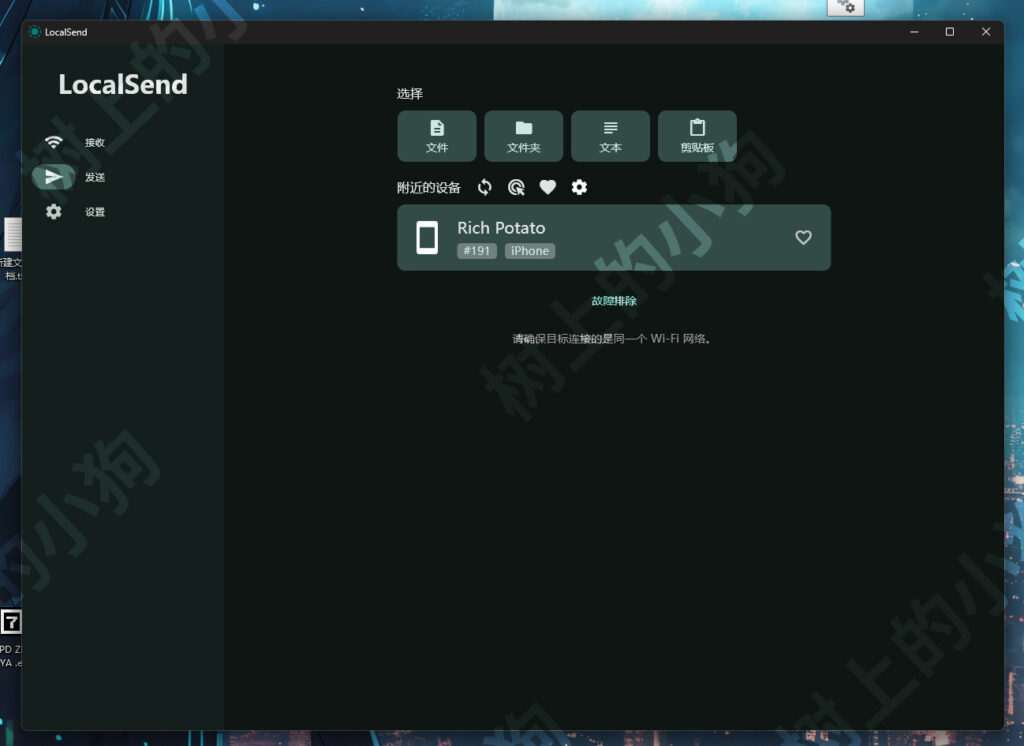Refresh the nearby devices list
The image size is (1024, 746).
coord(485,187)
